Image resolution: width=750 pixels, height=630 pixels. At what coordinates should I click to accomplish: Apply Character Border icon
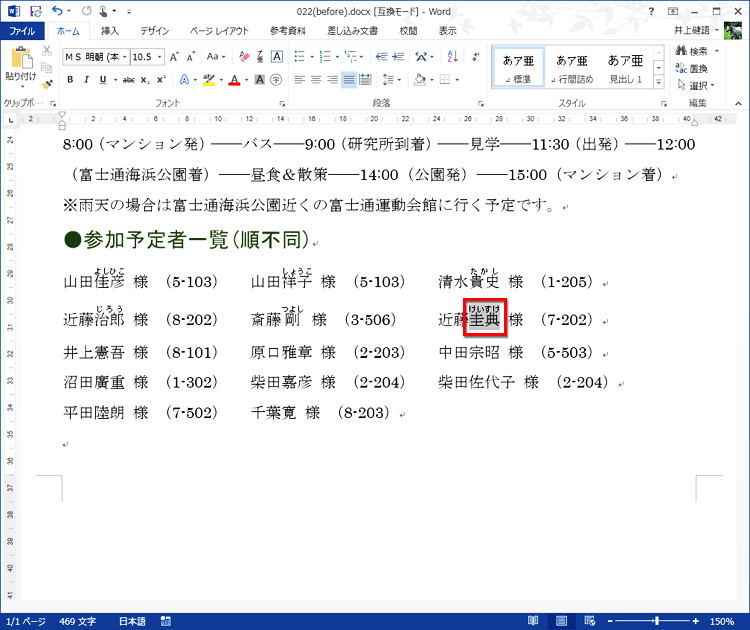(276, 57)
